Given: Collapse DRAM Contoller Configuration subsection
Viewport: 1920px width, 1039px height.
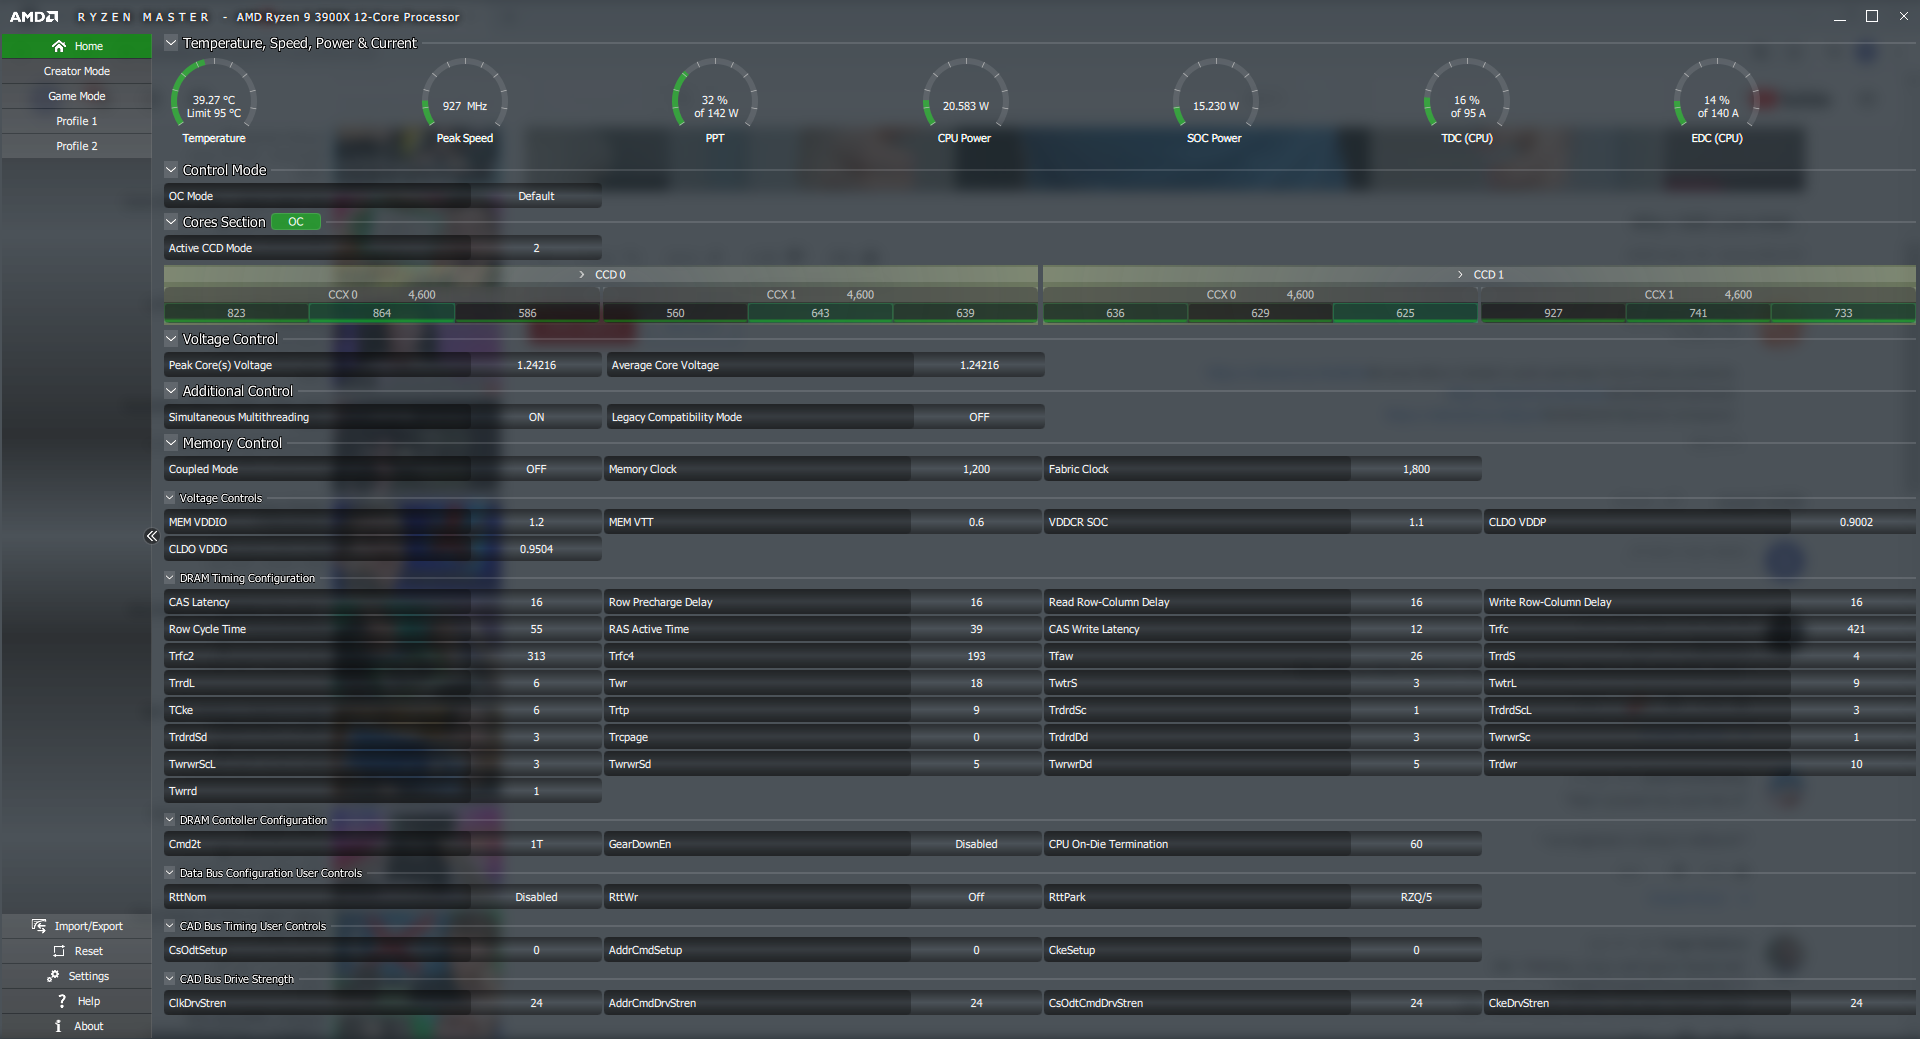Looking at the screenshot, I should (x=170, y=820).
